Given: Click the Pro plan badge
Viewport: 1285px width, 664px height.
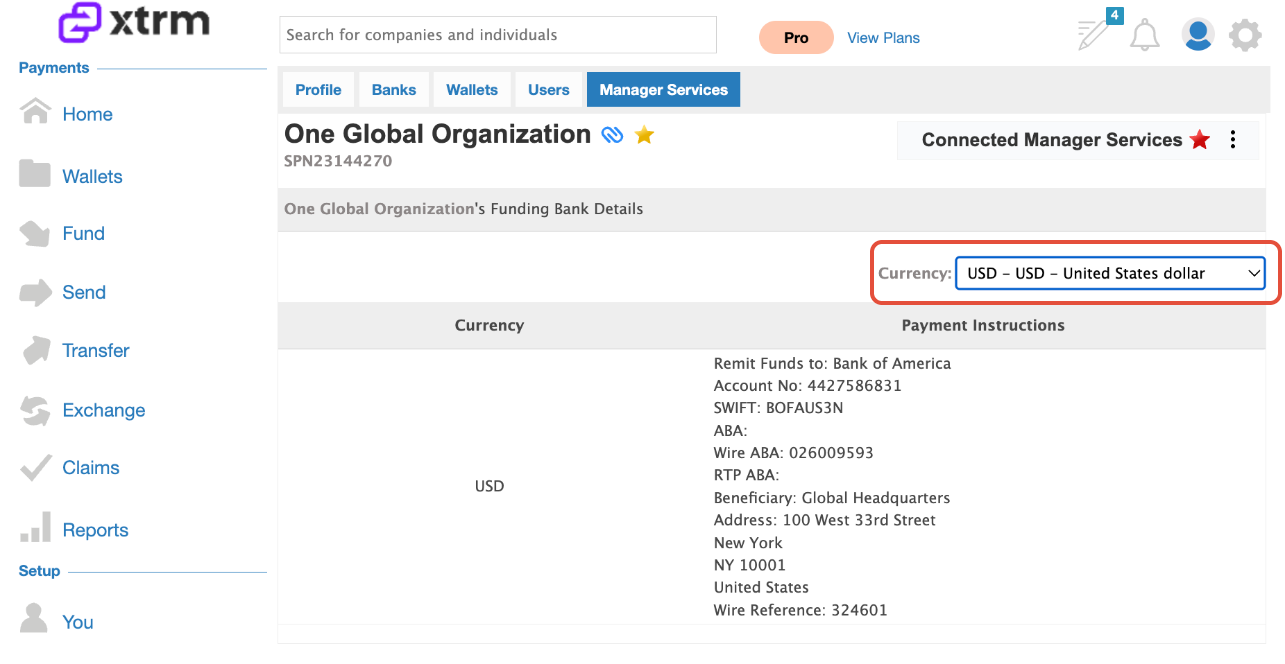Looking at the screenshot, I should click(796, 37).
